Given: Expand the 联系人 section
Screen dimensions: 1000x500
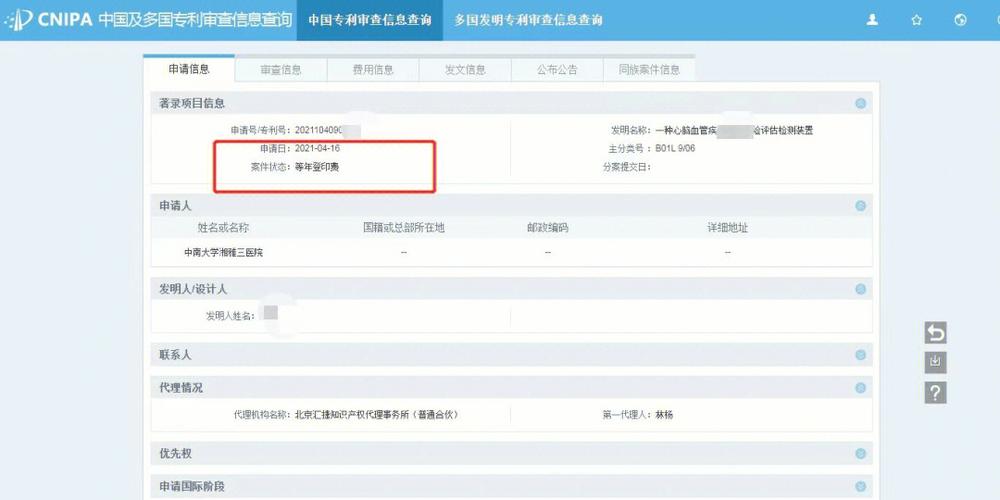Looking at the screenshot, I should pos(860,355).
